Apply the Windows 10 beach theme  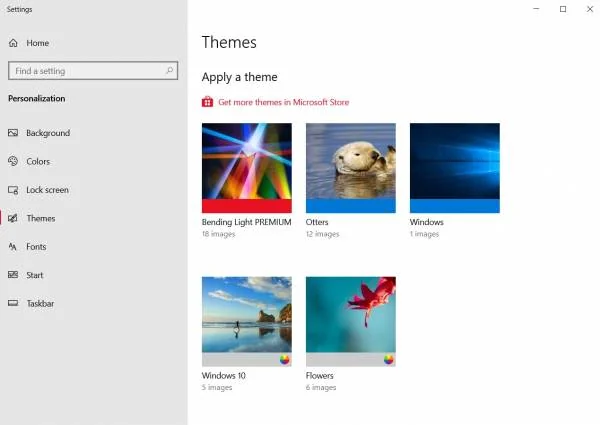tap(247, 321)
